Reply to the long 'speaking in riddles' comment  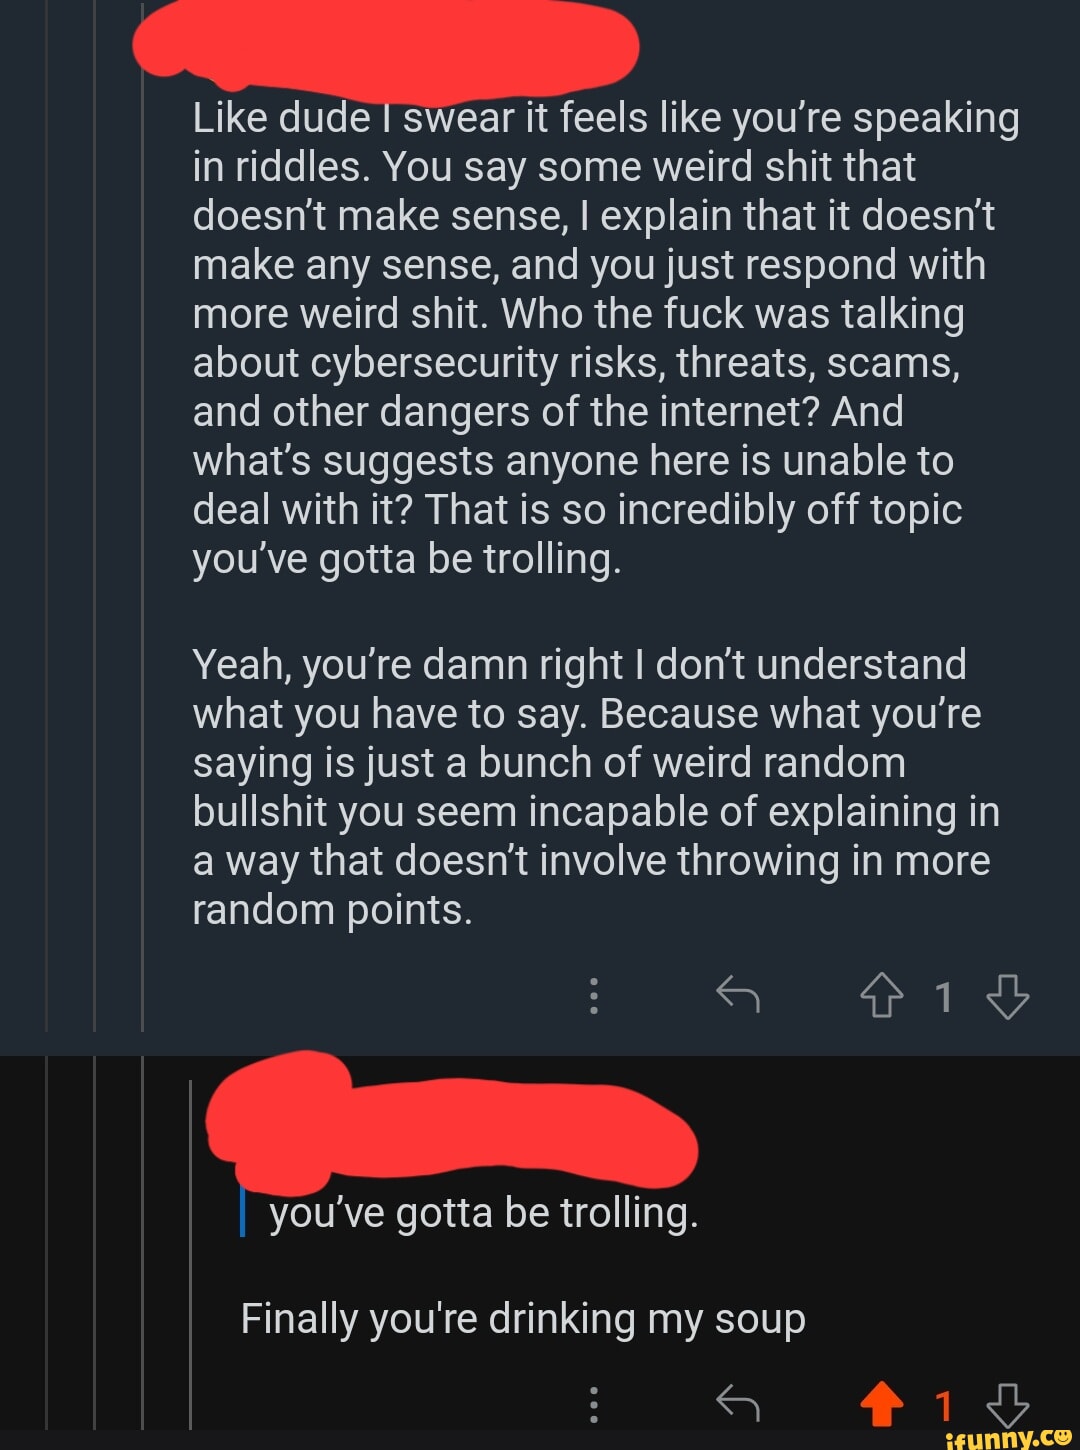click(738, 995)
